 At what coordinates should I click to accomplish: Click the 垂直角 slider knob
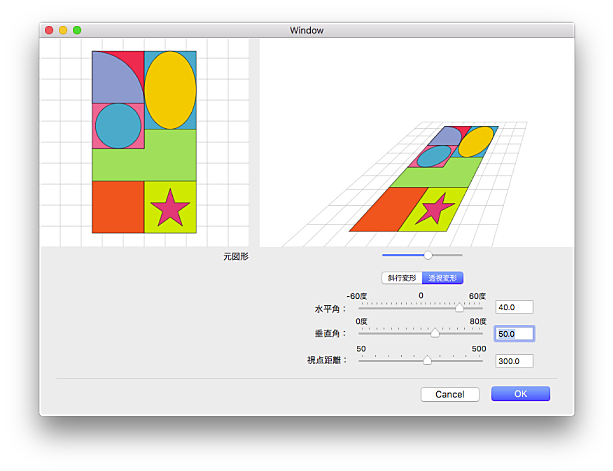[435, 334]
